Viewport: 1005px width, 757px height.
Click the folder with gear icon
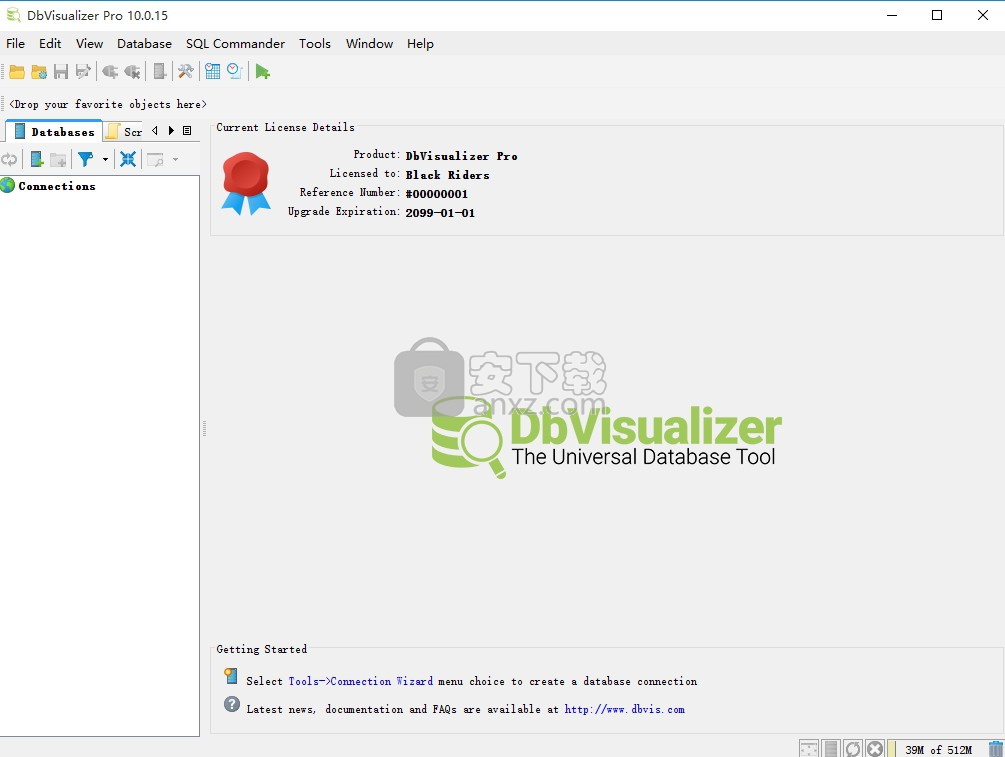39,72
